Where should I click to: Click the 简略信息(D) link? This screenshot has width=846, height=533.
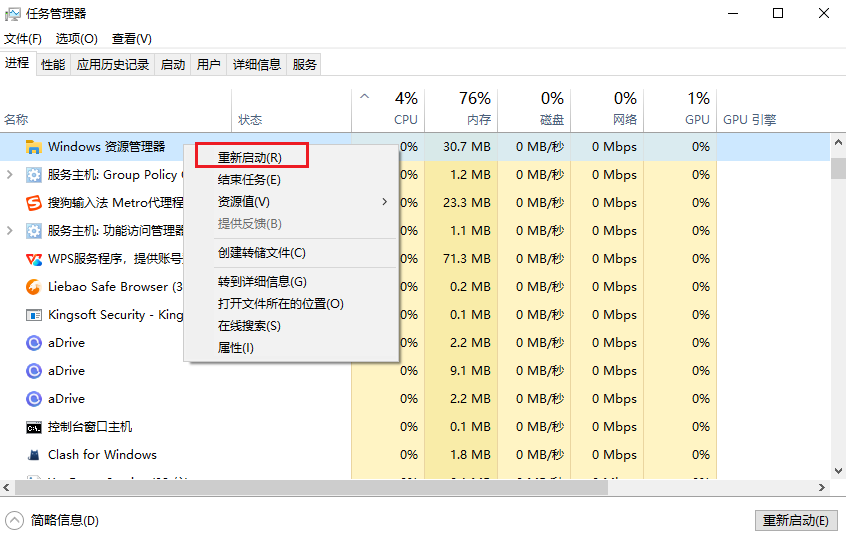tap(65, 521)
